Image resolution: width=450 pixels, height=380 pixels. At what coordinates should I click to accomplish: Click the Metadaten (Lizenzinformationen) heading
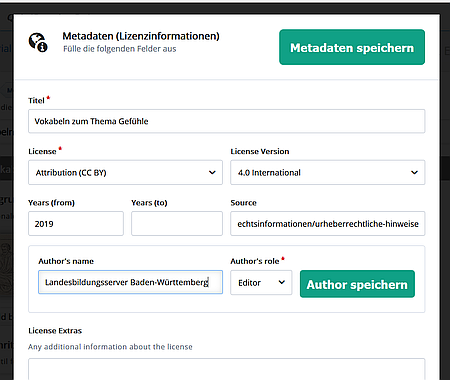click(141, 36)
